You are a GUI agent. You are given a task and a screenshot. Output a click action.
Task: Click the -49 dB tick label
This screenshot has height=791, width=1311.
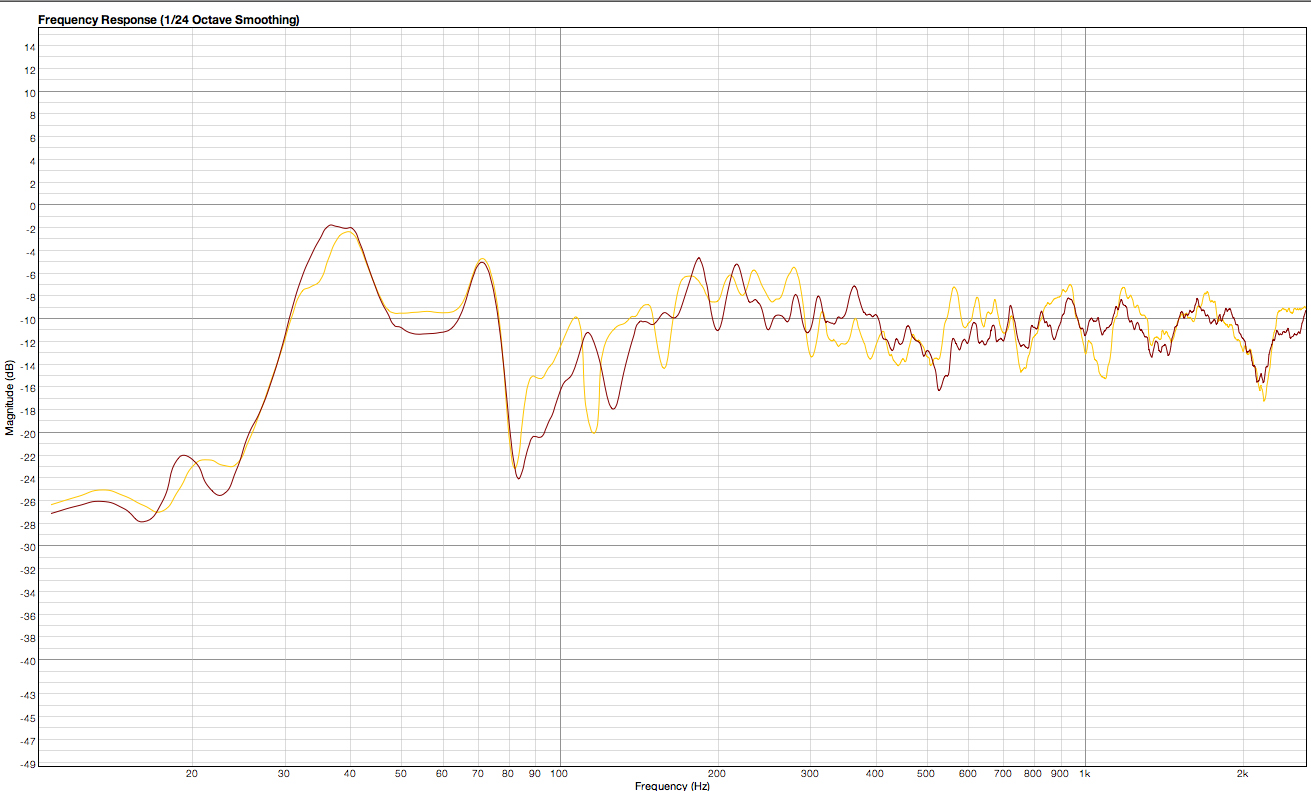pos(29,764)
